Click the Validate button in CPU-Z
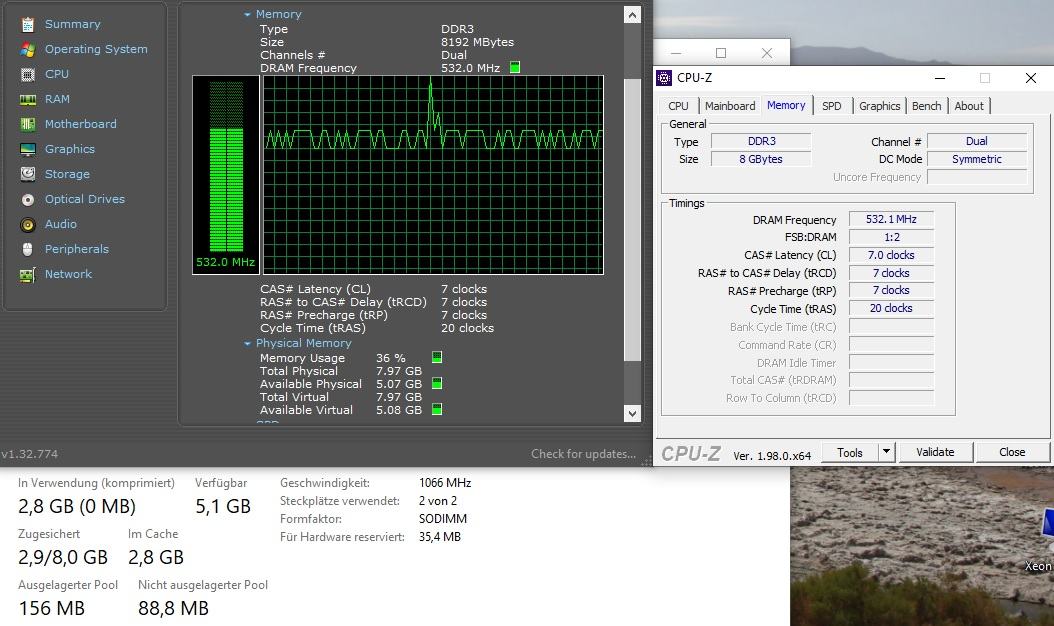This screenshot has height=626, width=1054. pos(935,453)
